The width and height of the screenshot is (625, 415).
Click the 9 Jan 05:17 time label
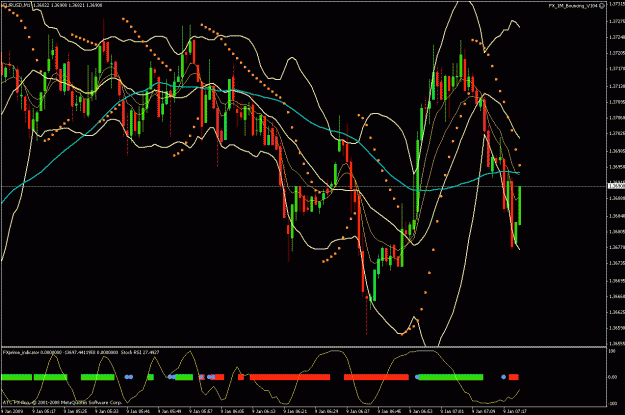coord(43,411)
